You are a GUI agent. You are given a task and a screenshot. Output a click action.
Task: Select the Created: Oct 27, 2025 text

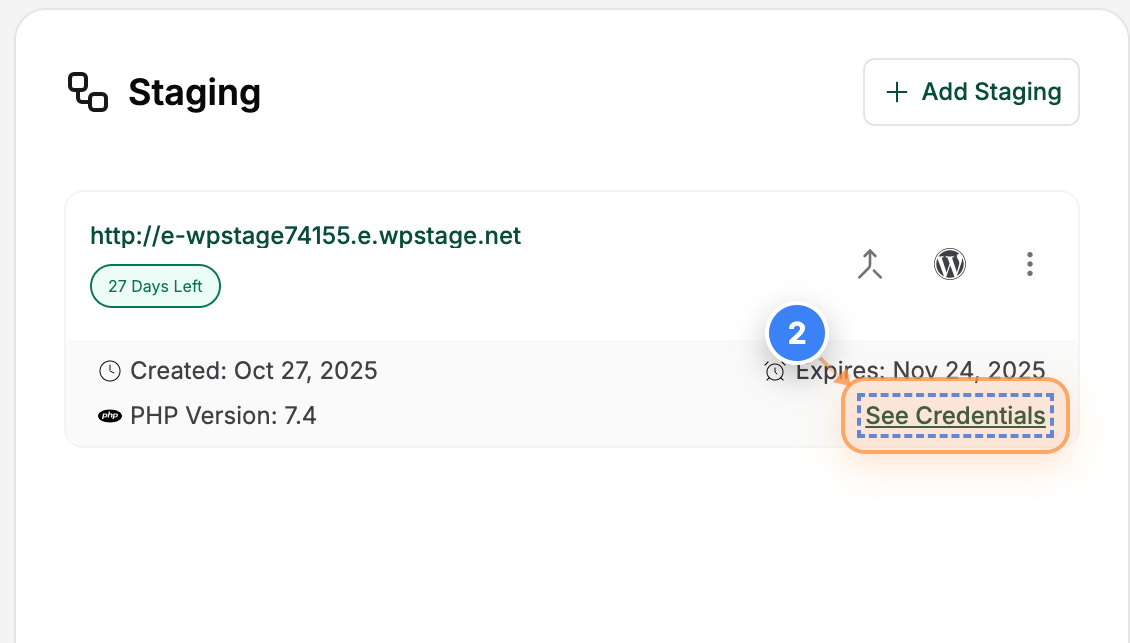[x=253, y=370]
